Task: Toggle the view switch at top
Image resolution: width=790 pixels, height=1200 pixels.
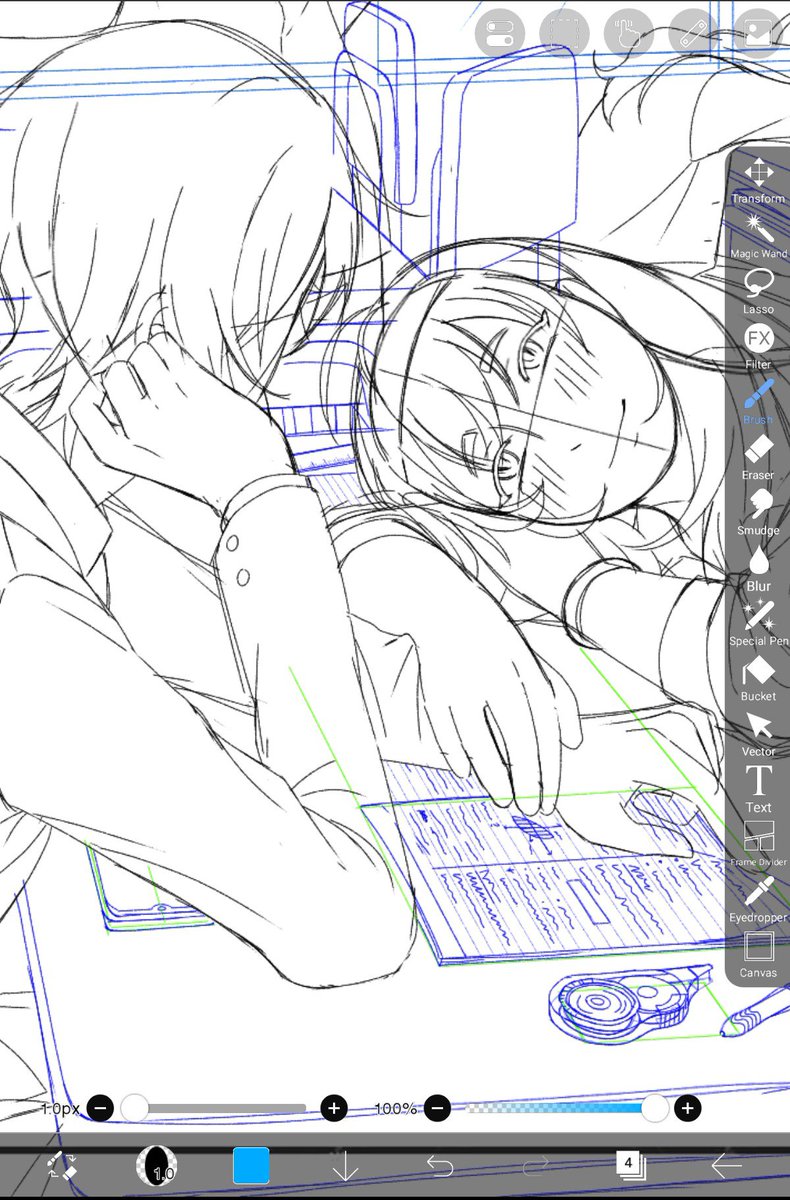Action: pos(499,32)
